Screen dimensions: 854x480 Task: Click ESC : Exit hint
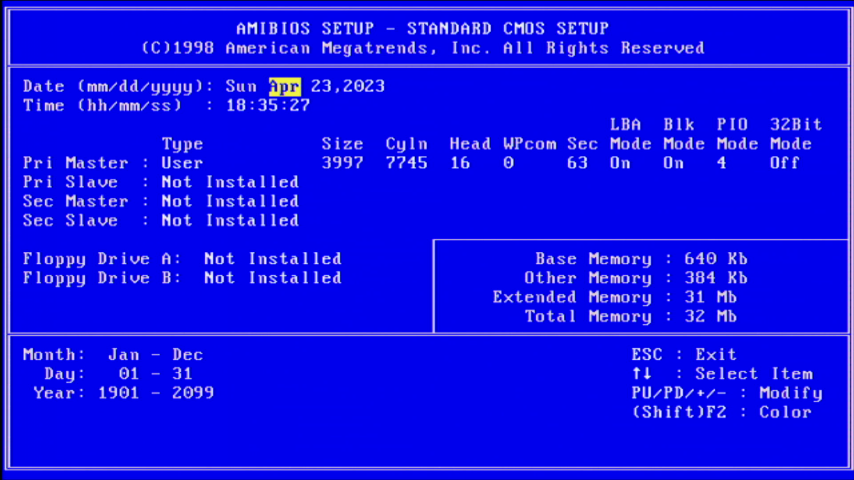(x=684, y=355)
